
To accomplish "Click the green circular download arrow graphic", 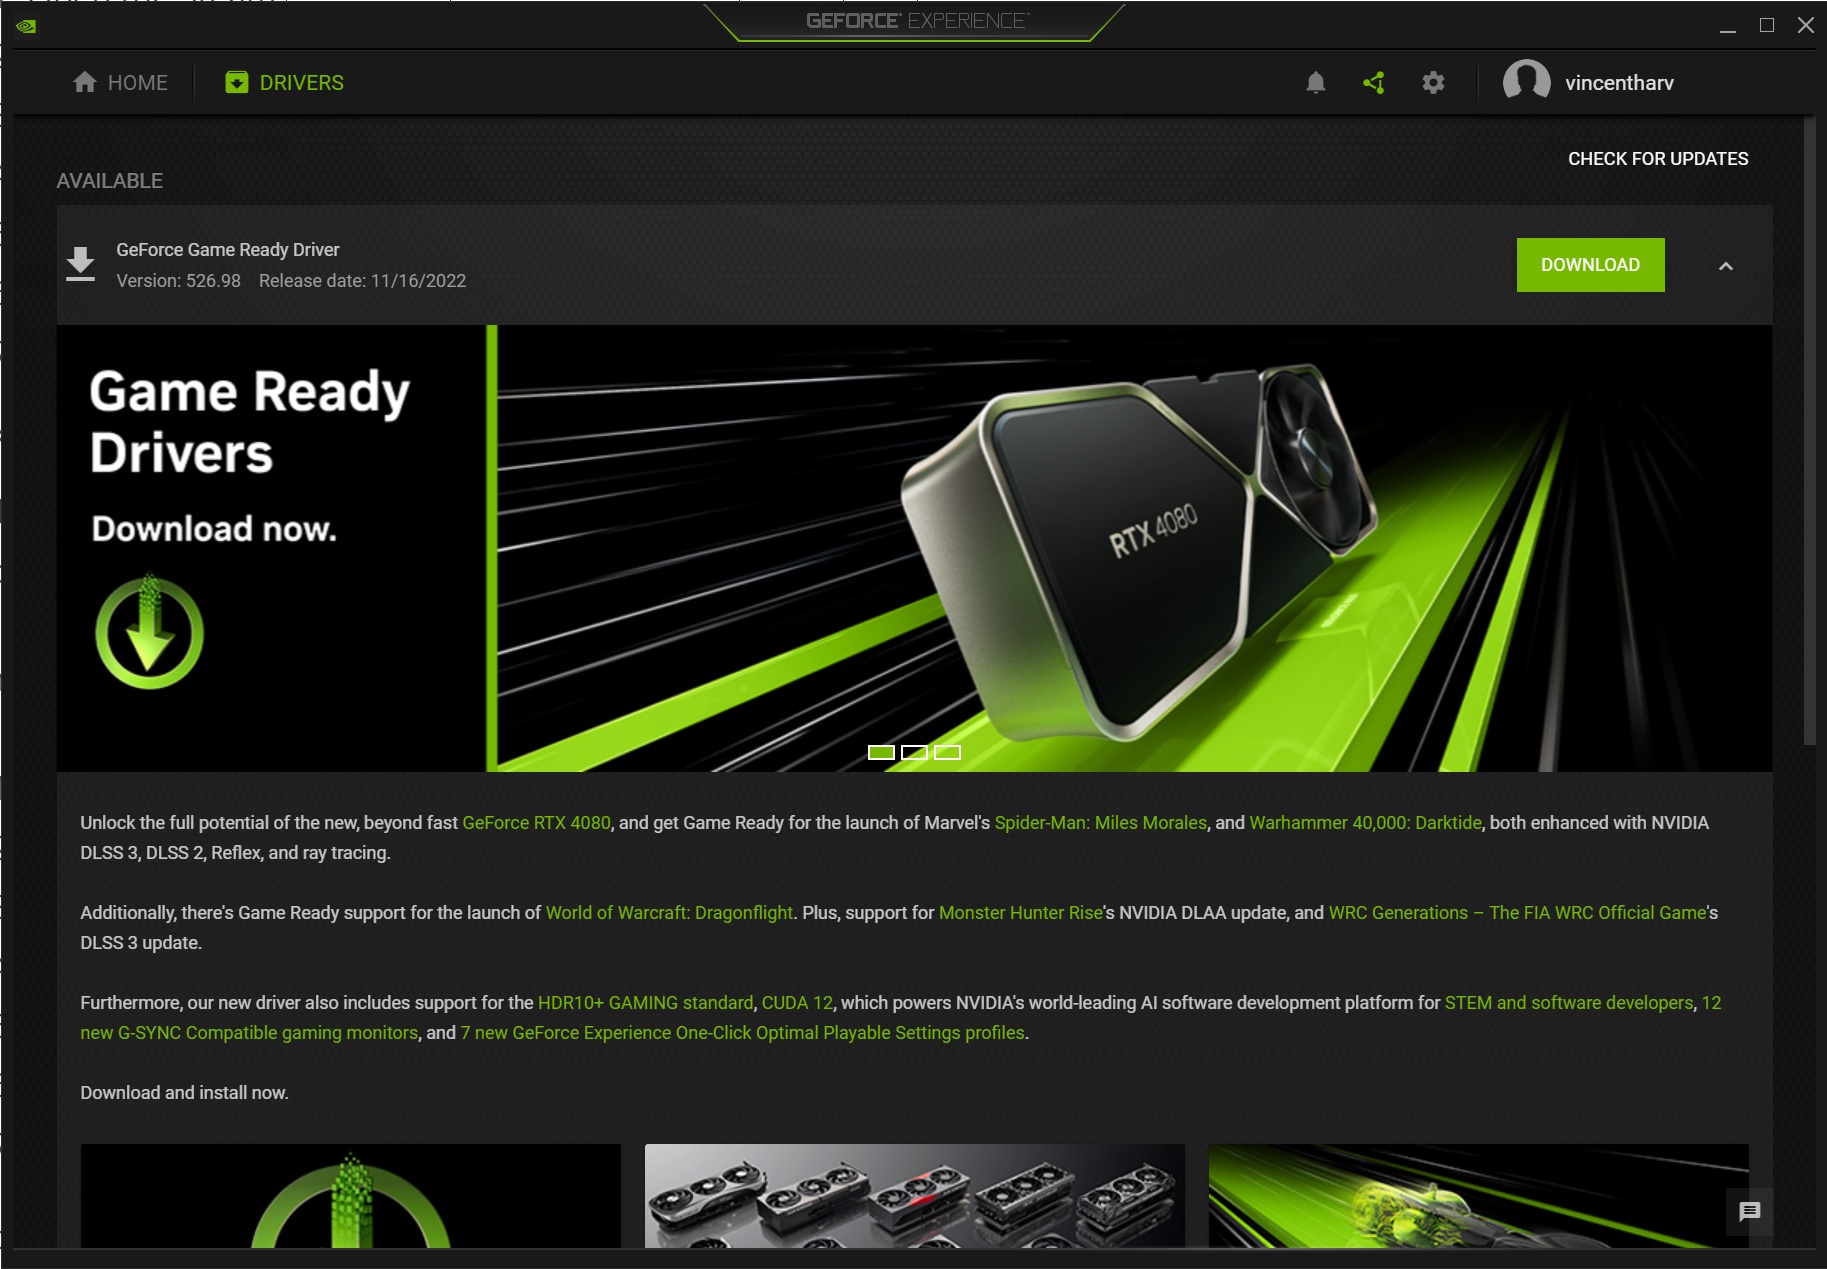I will 149,631.
